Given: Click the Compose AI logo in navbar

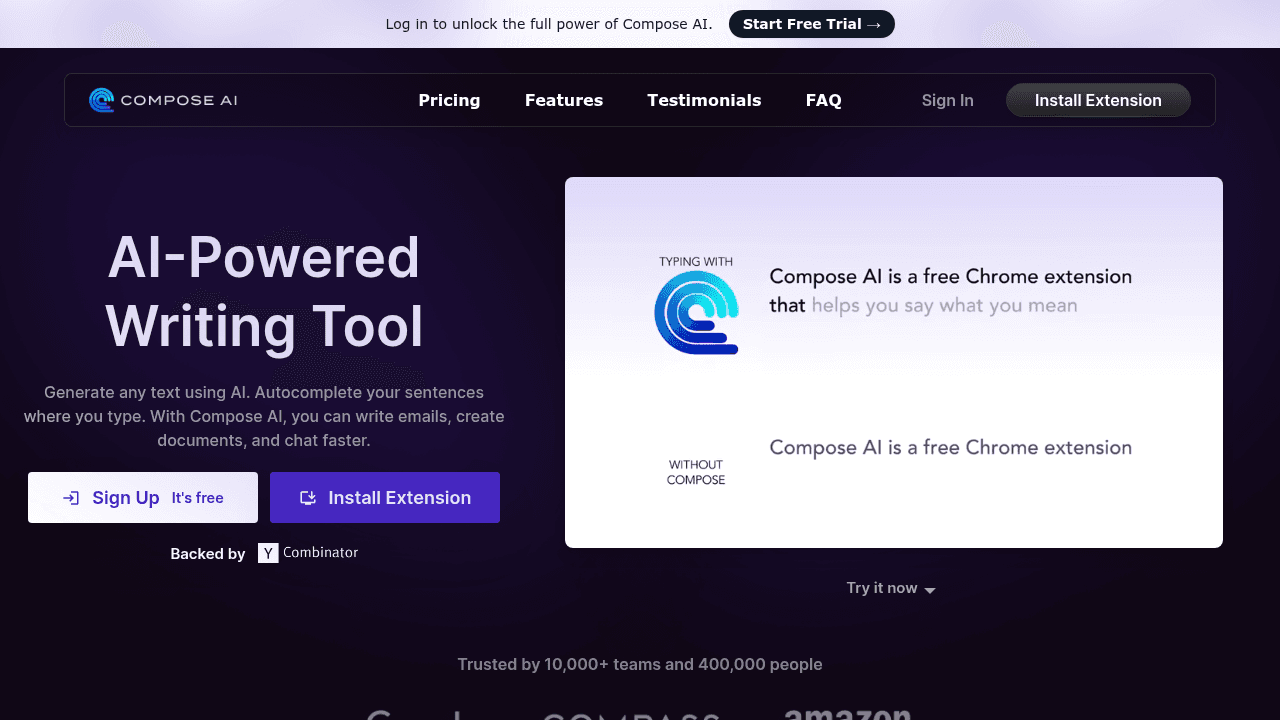Looking at the screenshot, I should coord(163,100).
